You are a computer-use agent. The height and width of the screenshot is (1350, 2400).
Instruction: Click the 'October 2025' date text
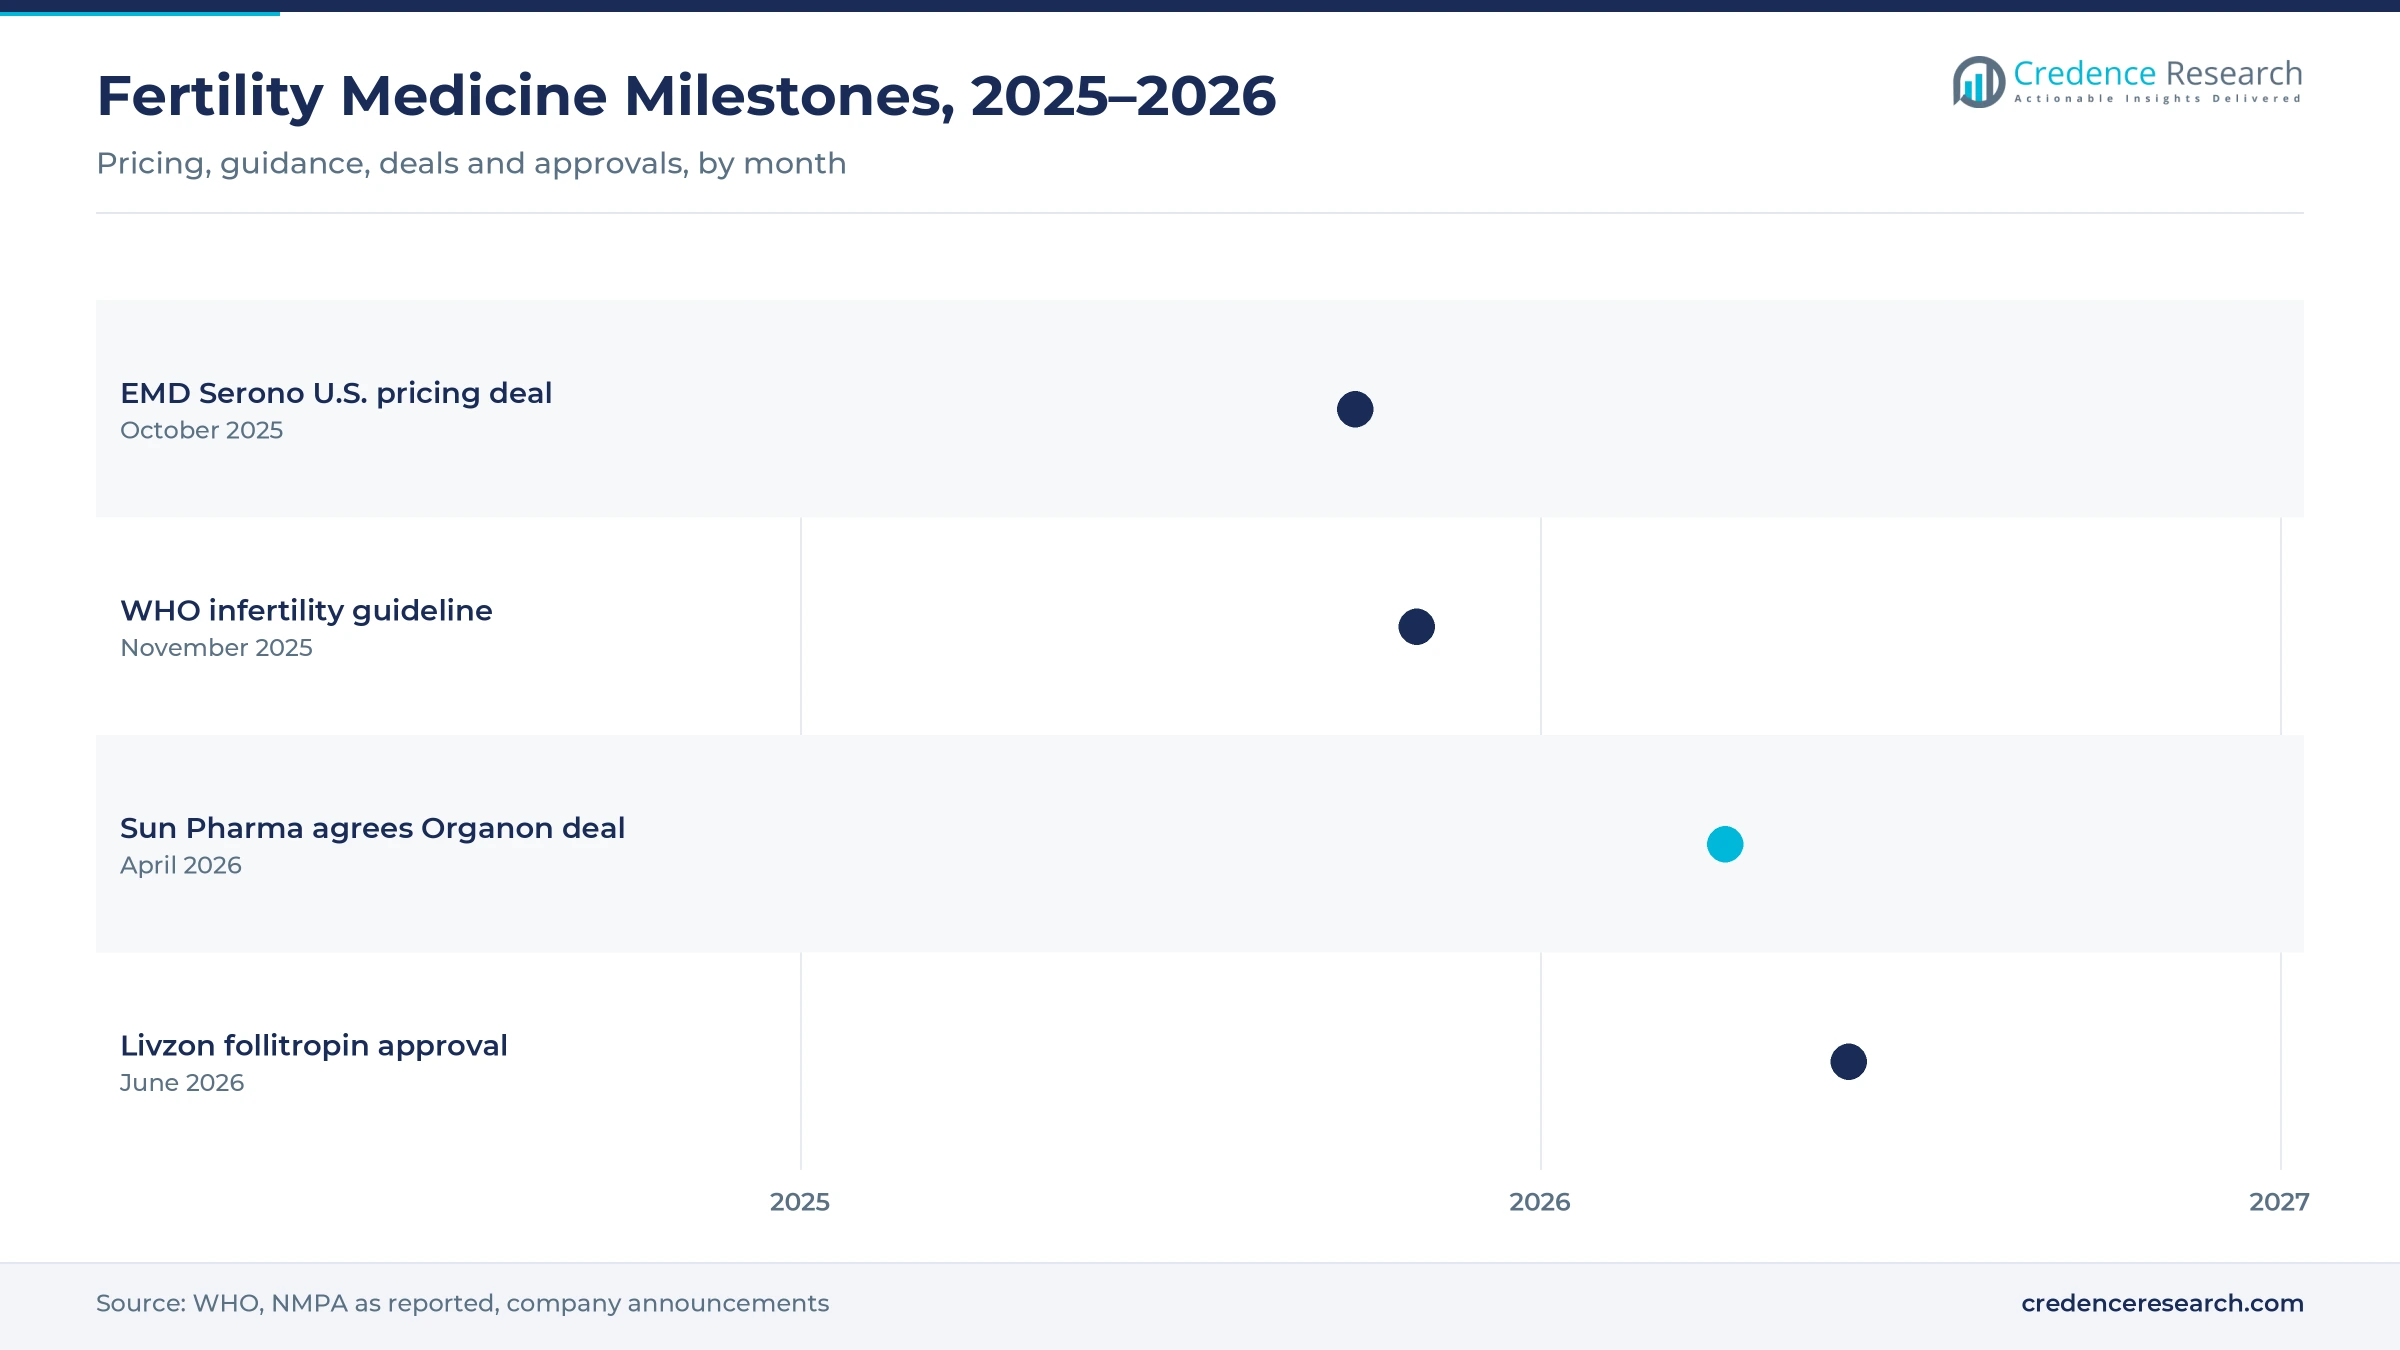coord(201,430)
